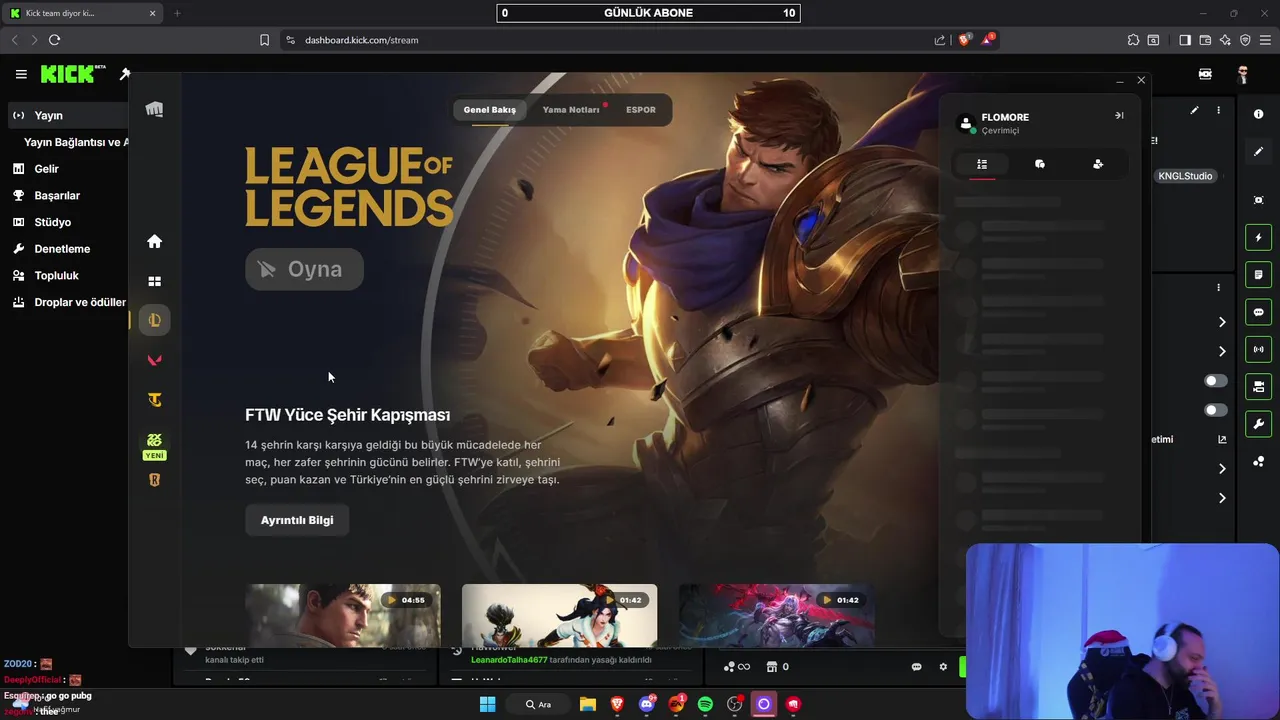1280x720 pixels.
Task: Click the Riot Games fist logo
Action: pyautogui.click(x=154, y=109)
